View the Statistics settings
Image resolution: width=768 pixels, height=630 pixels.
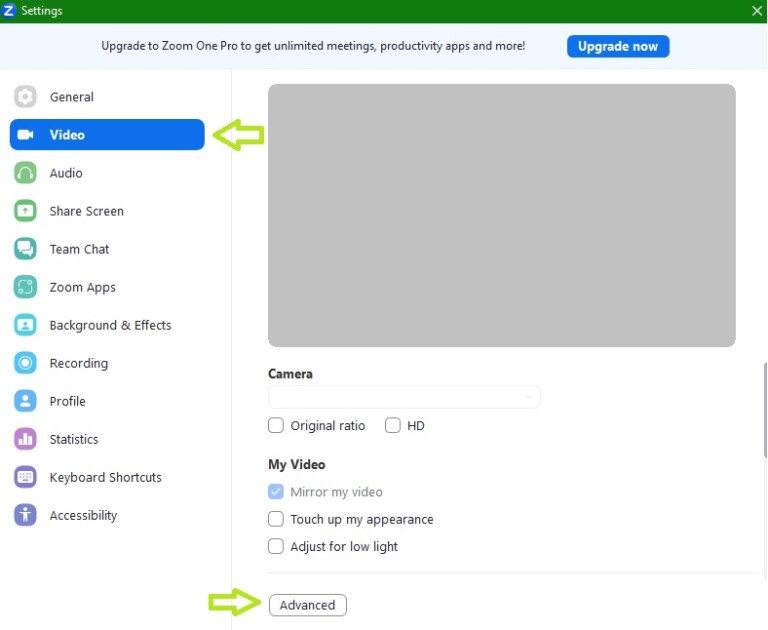tap(107, 439)
